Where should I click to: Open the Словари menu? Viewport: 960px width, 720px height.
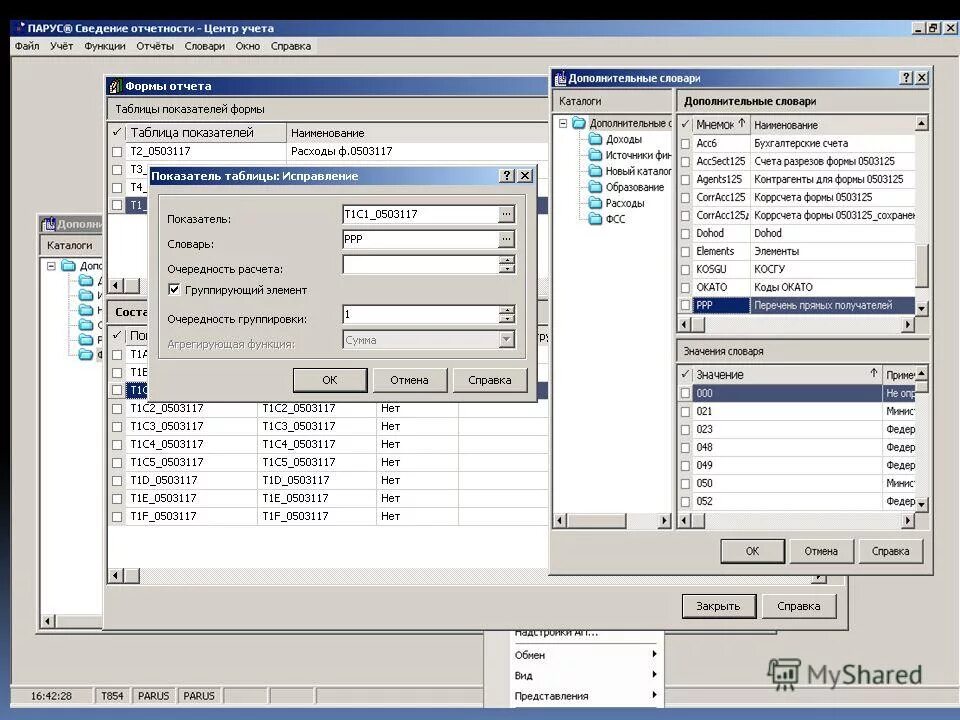coord(204,46)
